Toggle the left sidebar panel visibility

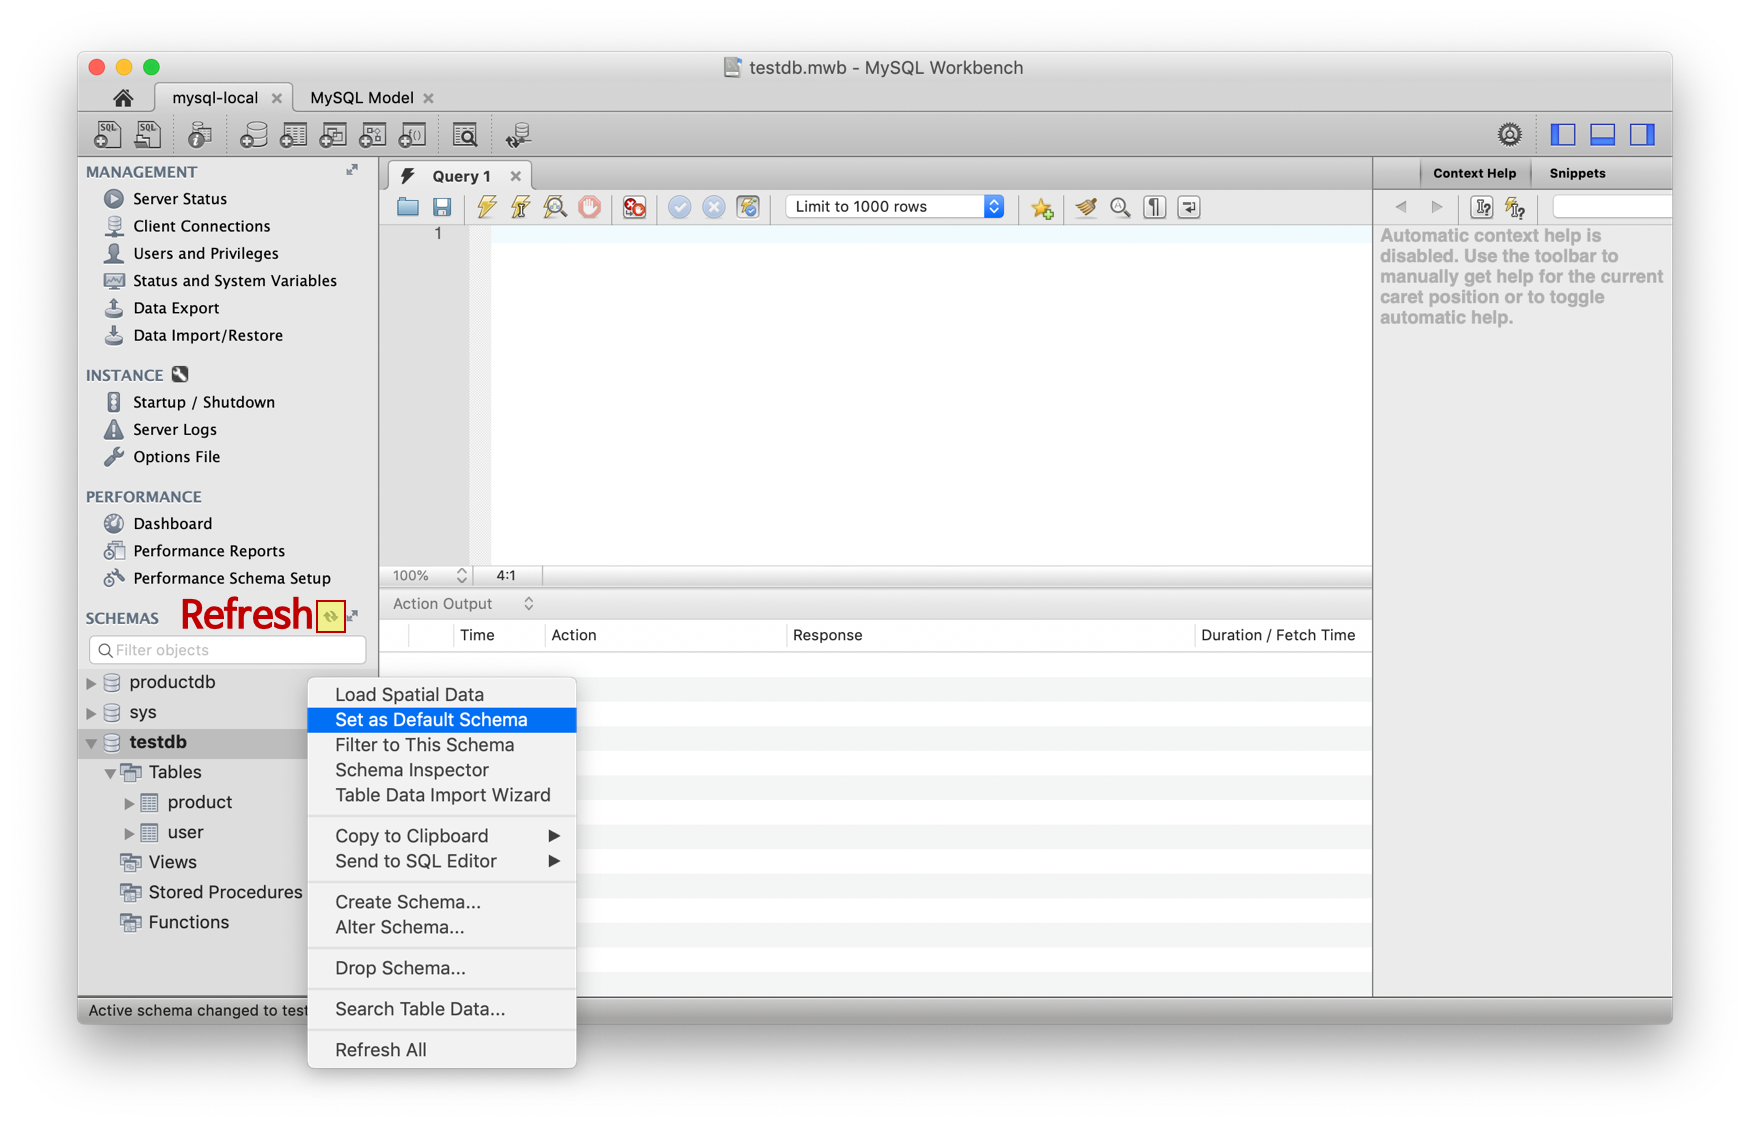click(x=1562, y=134)
